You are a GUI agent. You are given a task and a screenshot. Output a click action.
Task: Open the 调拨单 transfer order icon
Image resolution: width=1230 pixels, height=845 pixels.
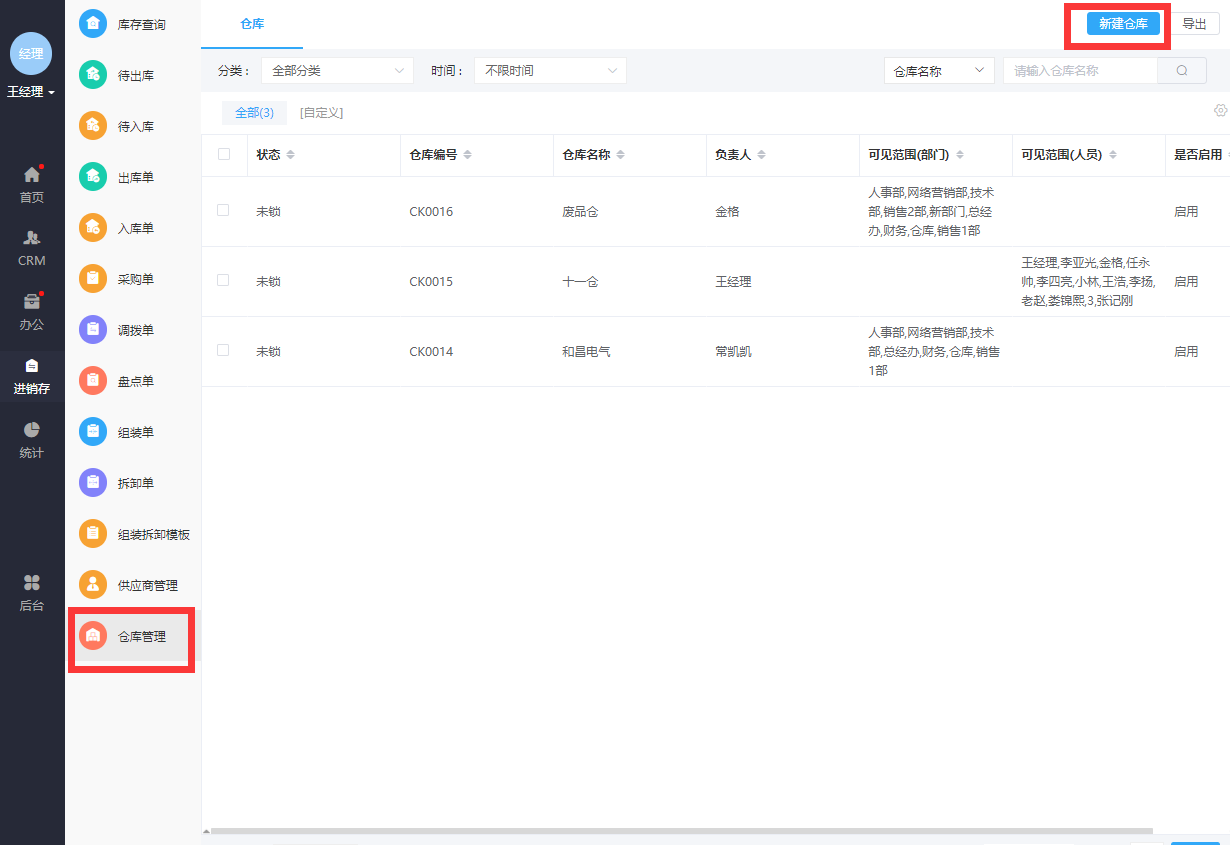tap(93, 330)
